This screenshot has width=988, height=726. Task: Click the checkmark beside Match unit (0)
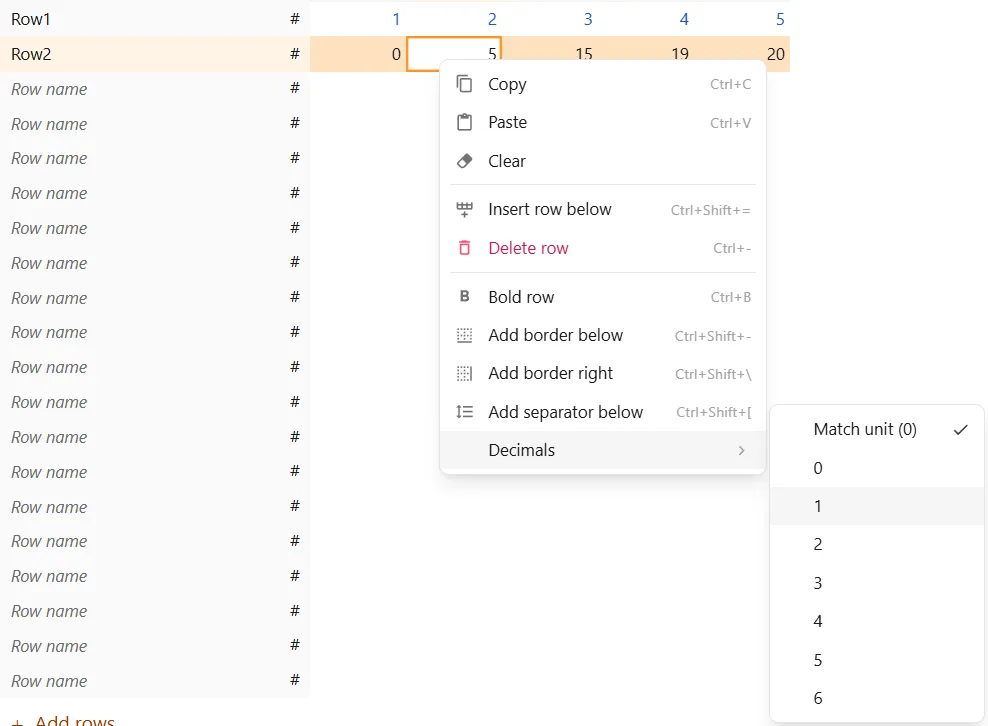click(960, 430)
